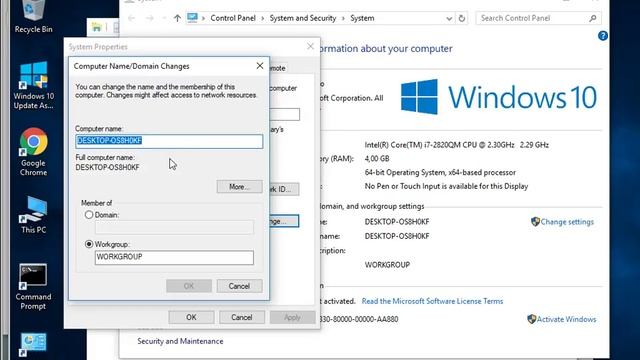Close the Computer Name/Domain Changes dialog
Image resolution: width=640 pixels, height=360 pixels.
[x=260, y=66]
